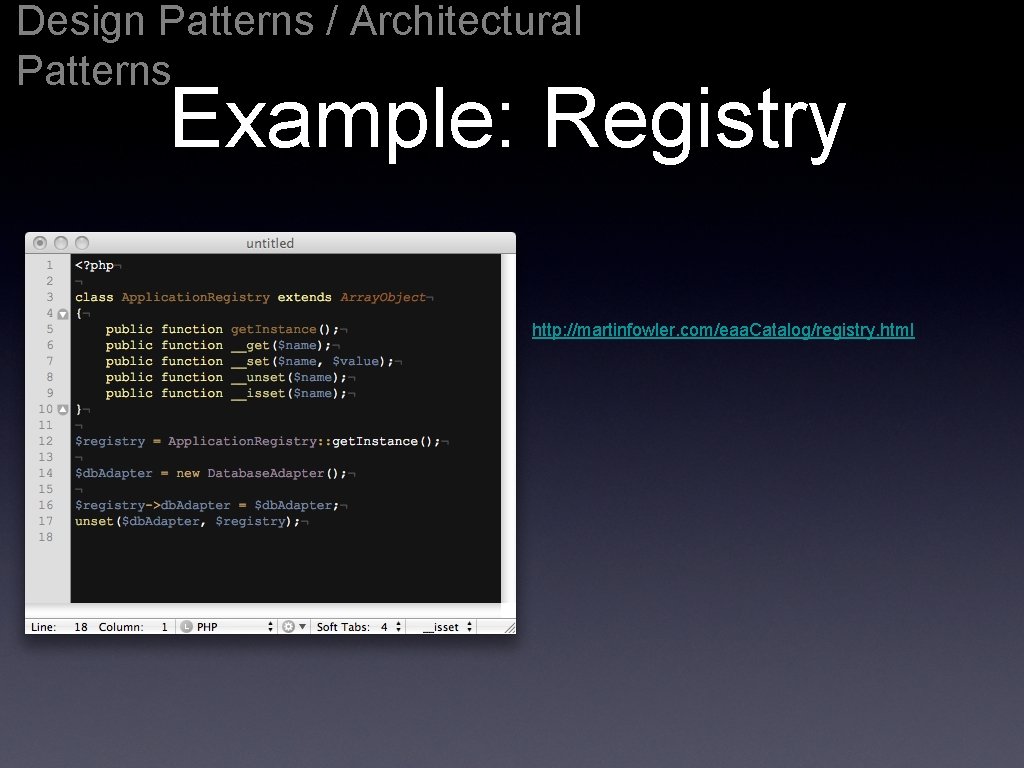
Task: Click line number 18 in gutter
Action: point(45,537)
